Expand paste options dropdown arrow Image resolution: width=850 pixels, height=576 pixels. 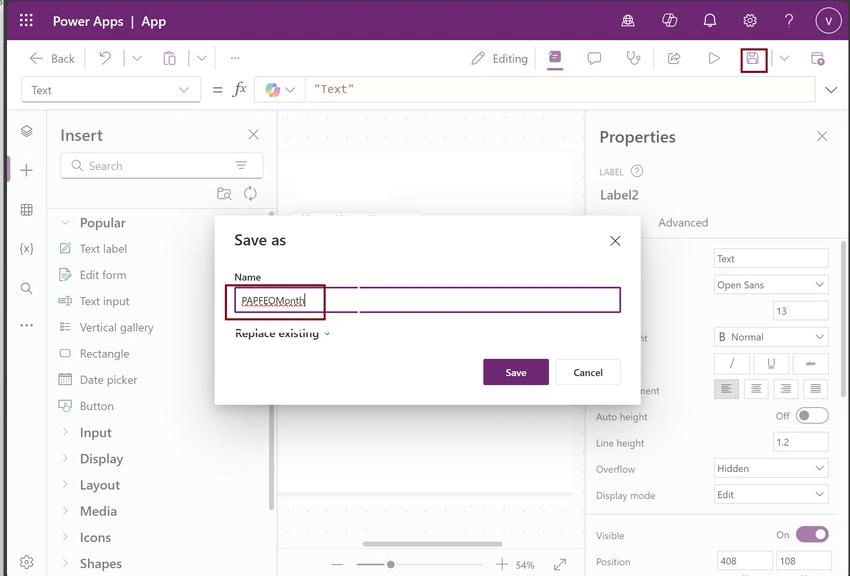click(202, 58)
